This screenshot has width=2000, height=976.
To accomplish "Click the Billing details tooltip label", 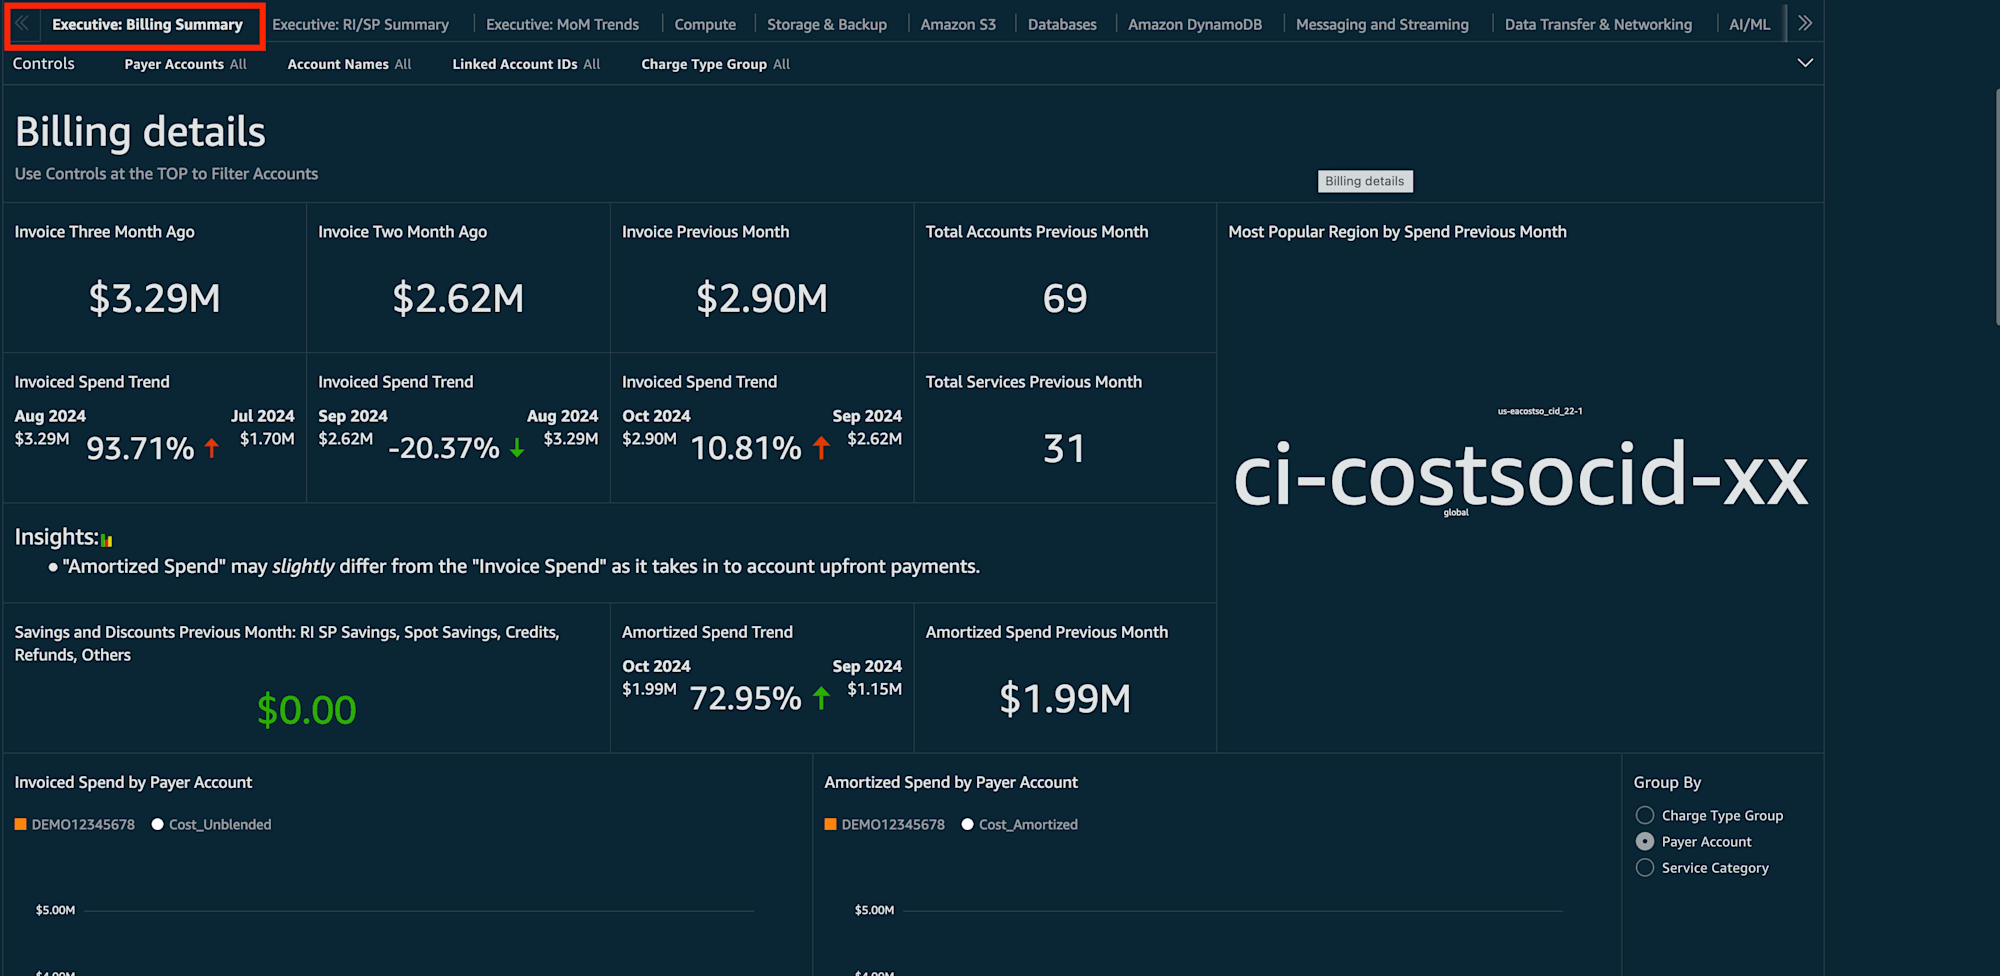I will coord(1365,181).
